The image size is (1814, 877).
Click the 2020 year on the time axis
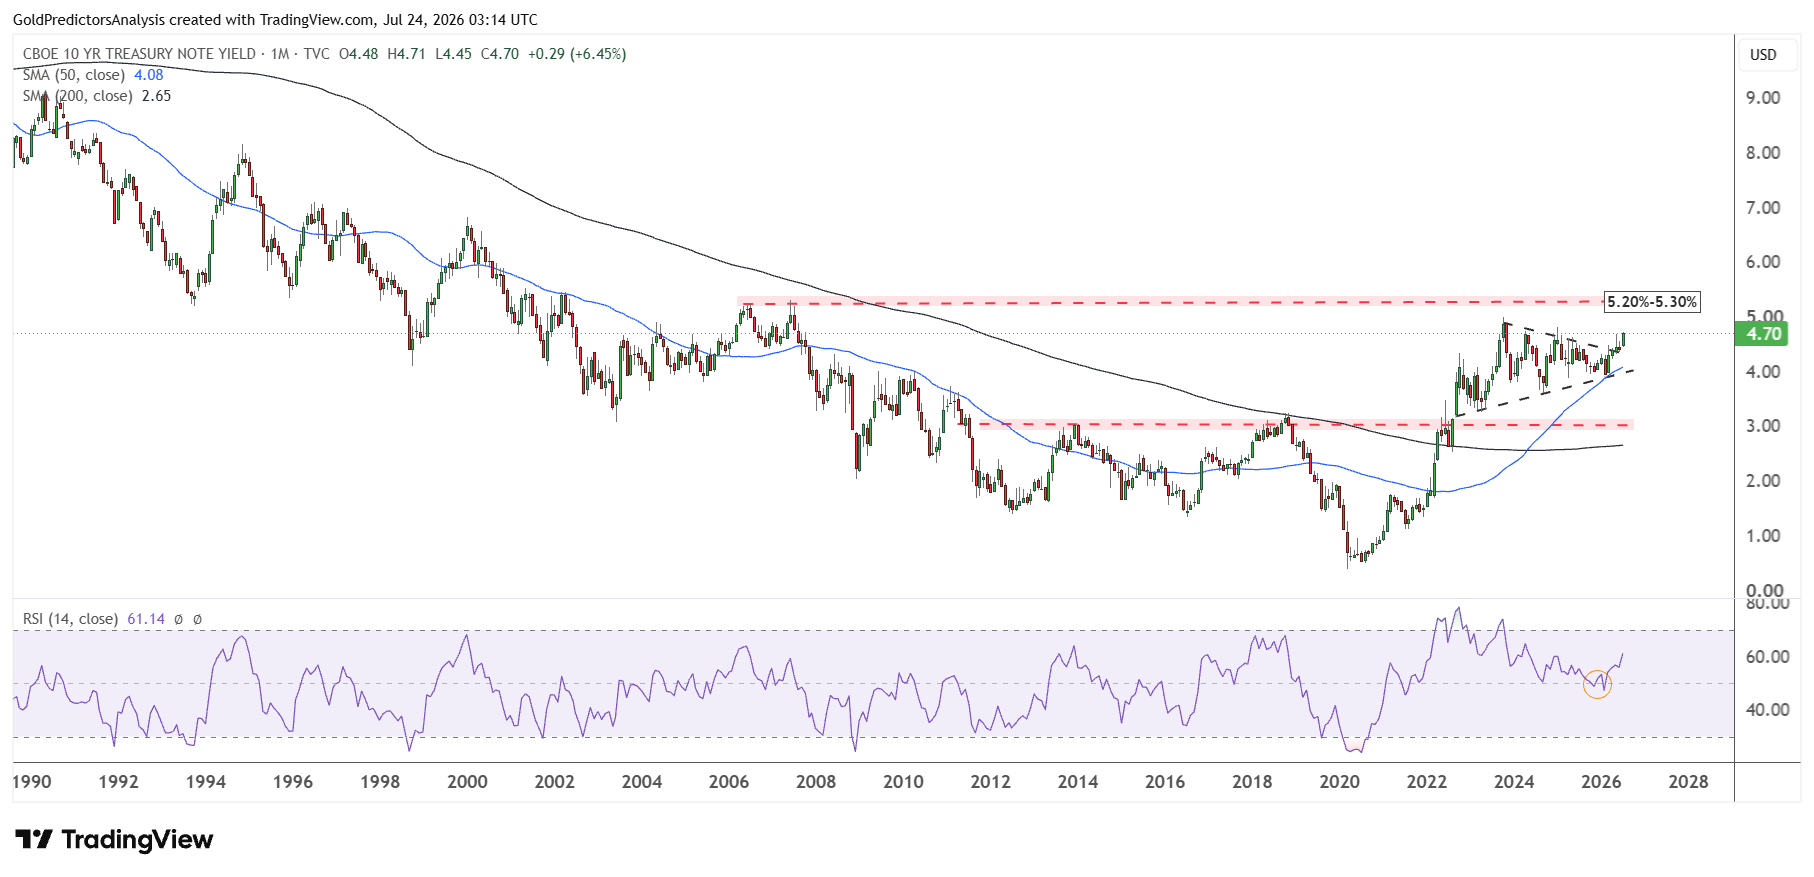1339,782
